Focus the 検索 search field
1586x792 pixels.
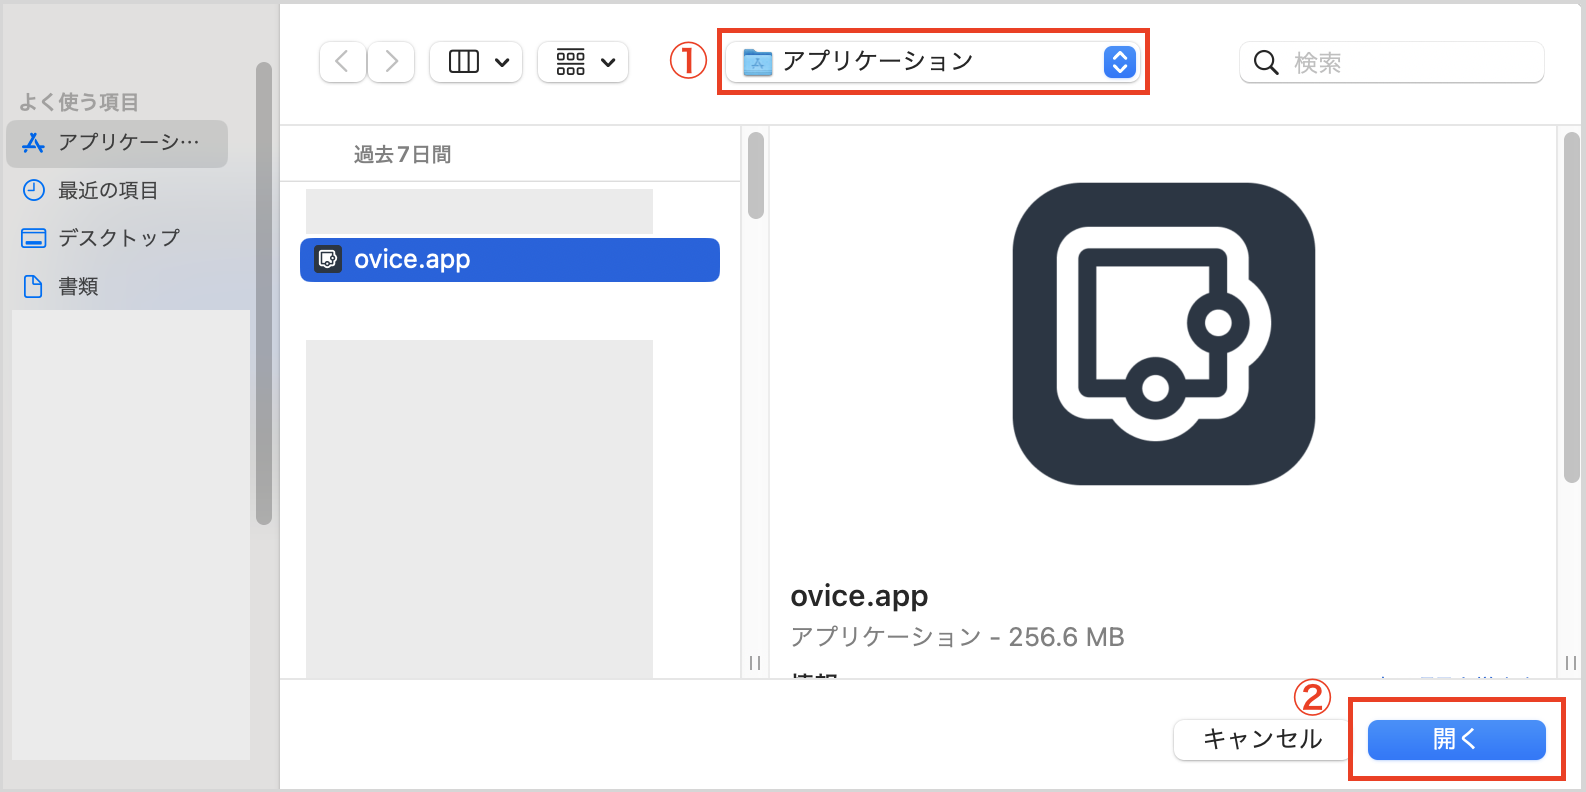(1392, 62)
